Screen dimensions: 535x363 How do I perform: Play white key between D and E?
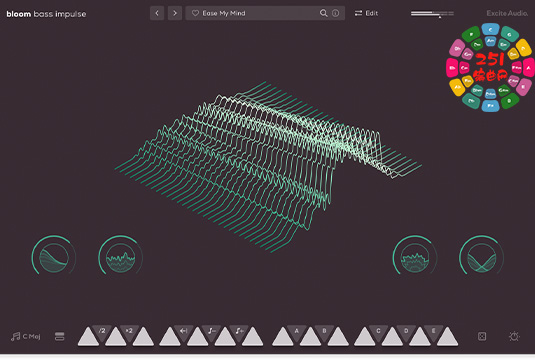tap(420, 339)
